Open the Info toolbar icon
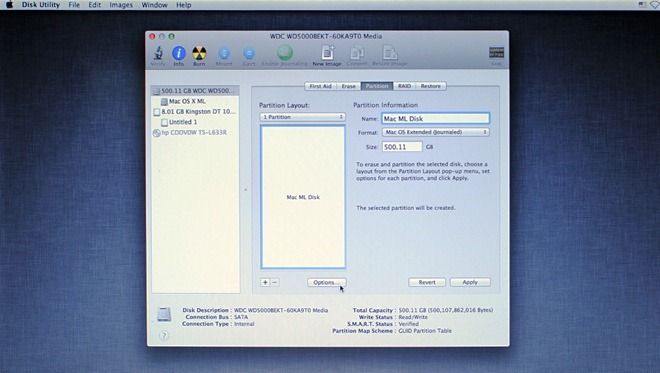The image size is (660, 373). (x=179, y=53)
